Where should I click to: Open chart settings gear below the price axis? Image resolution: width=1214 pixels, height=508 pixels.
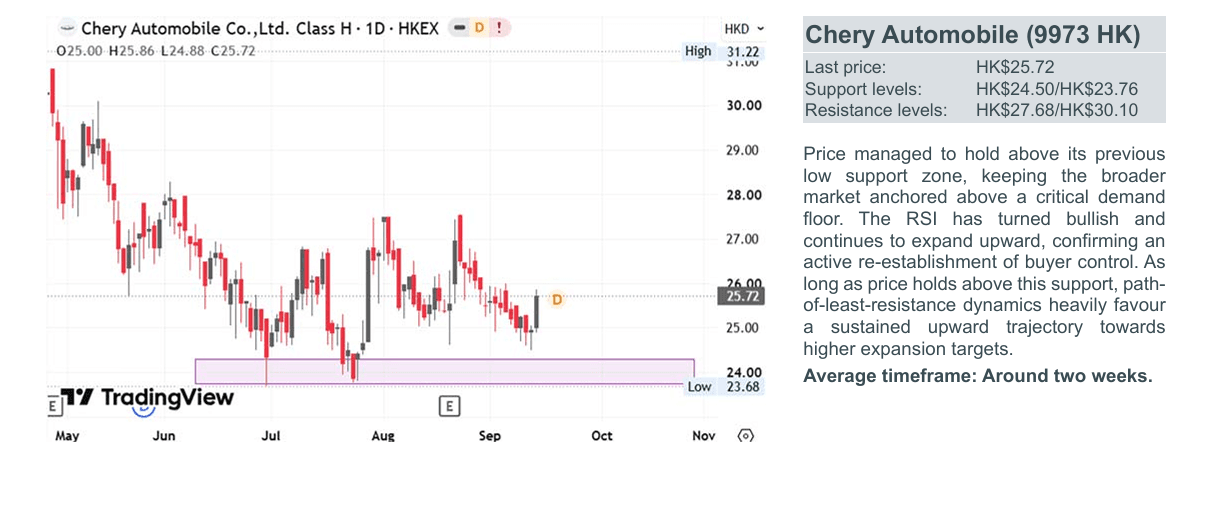click(x=744, y=436)
